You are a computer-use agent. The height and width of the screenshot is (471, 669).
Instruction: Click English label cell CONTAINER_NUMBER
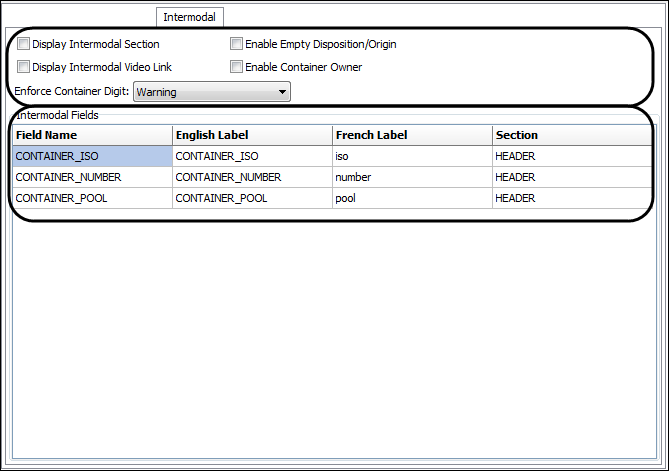pyautogui.click(x=253, y=177)
